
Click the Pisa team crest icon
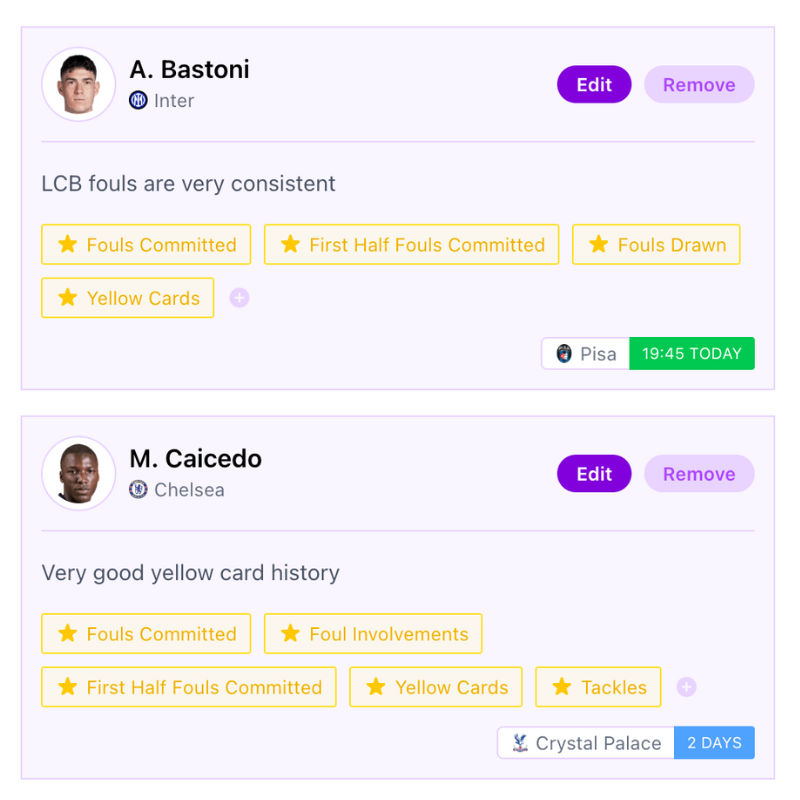(x=564, y=354)
